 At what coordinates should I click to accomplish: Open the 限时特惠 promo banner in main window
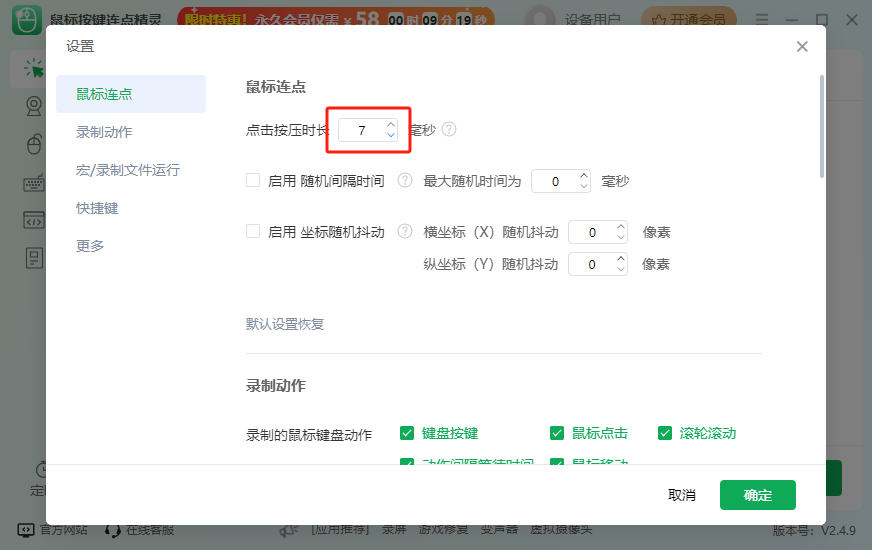coord(336,18)
